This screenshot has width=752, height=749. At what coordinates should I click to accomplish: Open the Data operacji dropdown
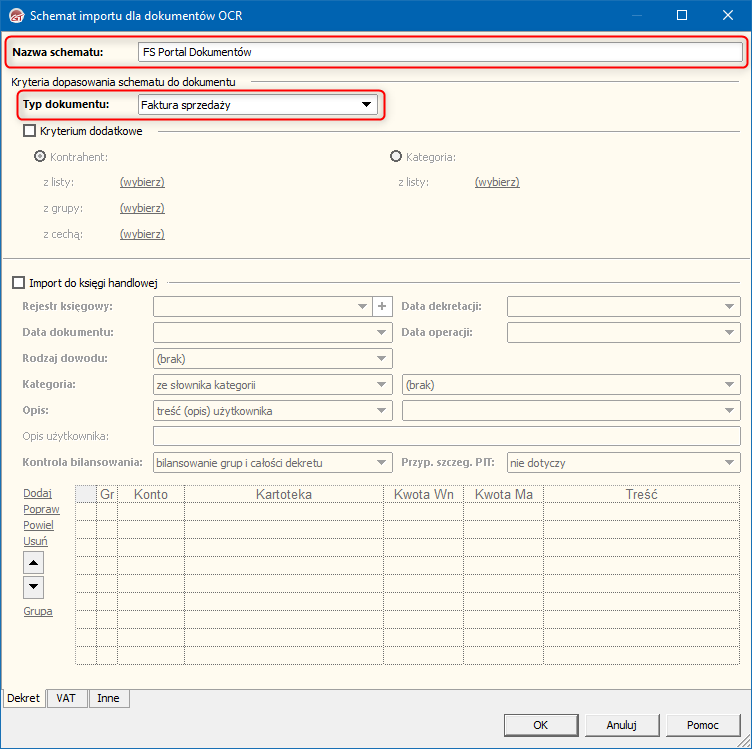pyautogui.click(x=623, y=332)
